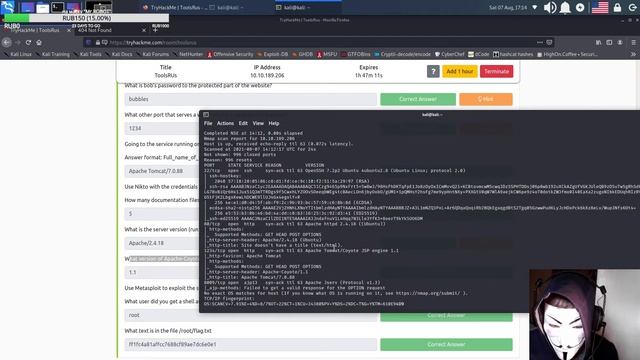
Task: Open the panel clock showing Sat 07 Aug
Action: [508, 7]
